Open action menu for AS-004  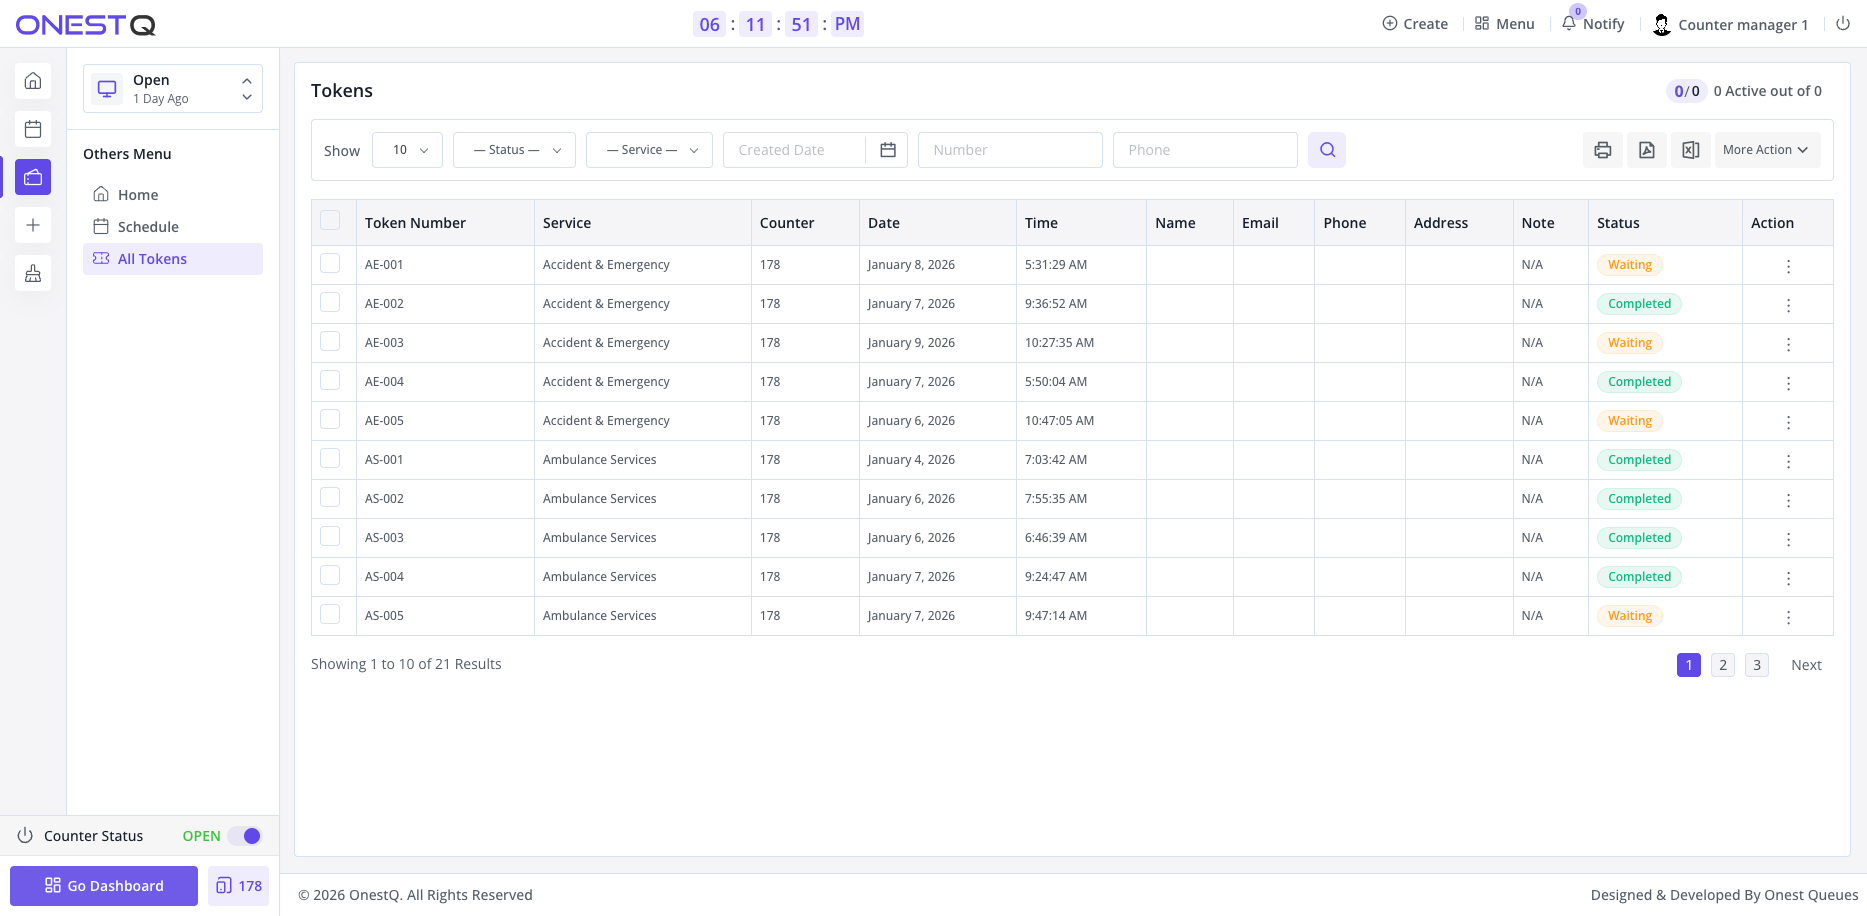[1788, 578]
